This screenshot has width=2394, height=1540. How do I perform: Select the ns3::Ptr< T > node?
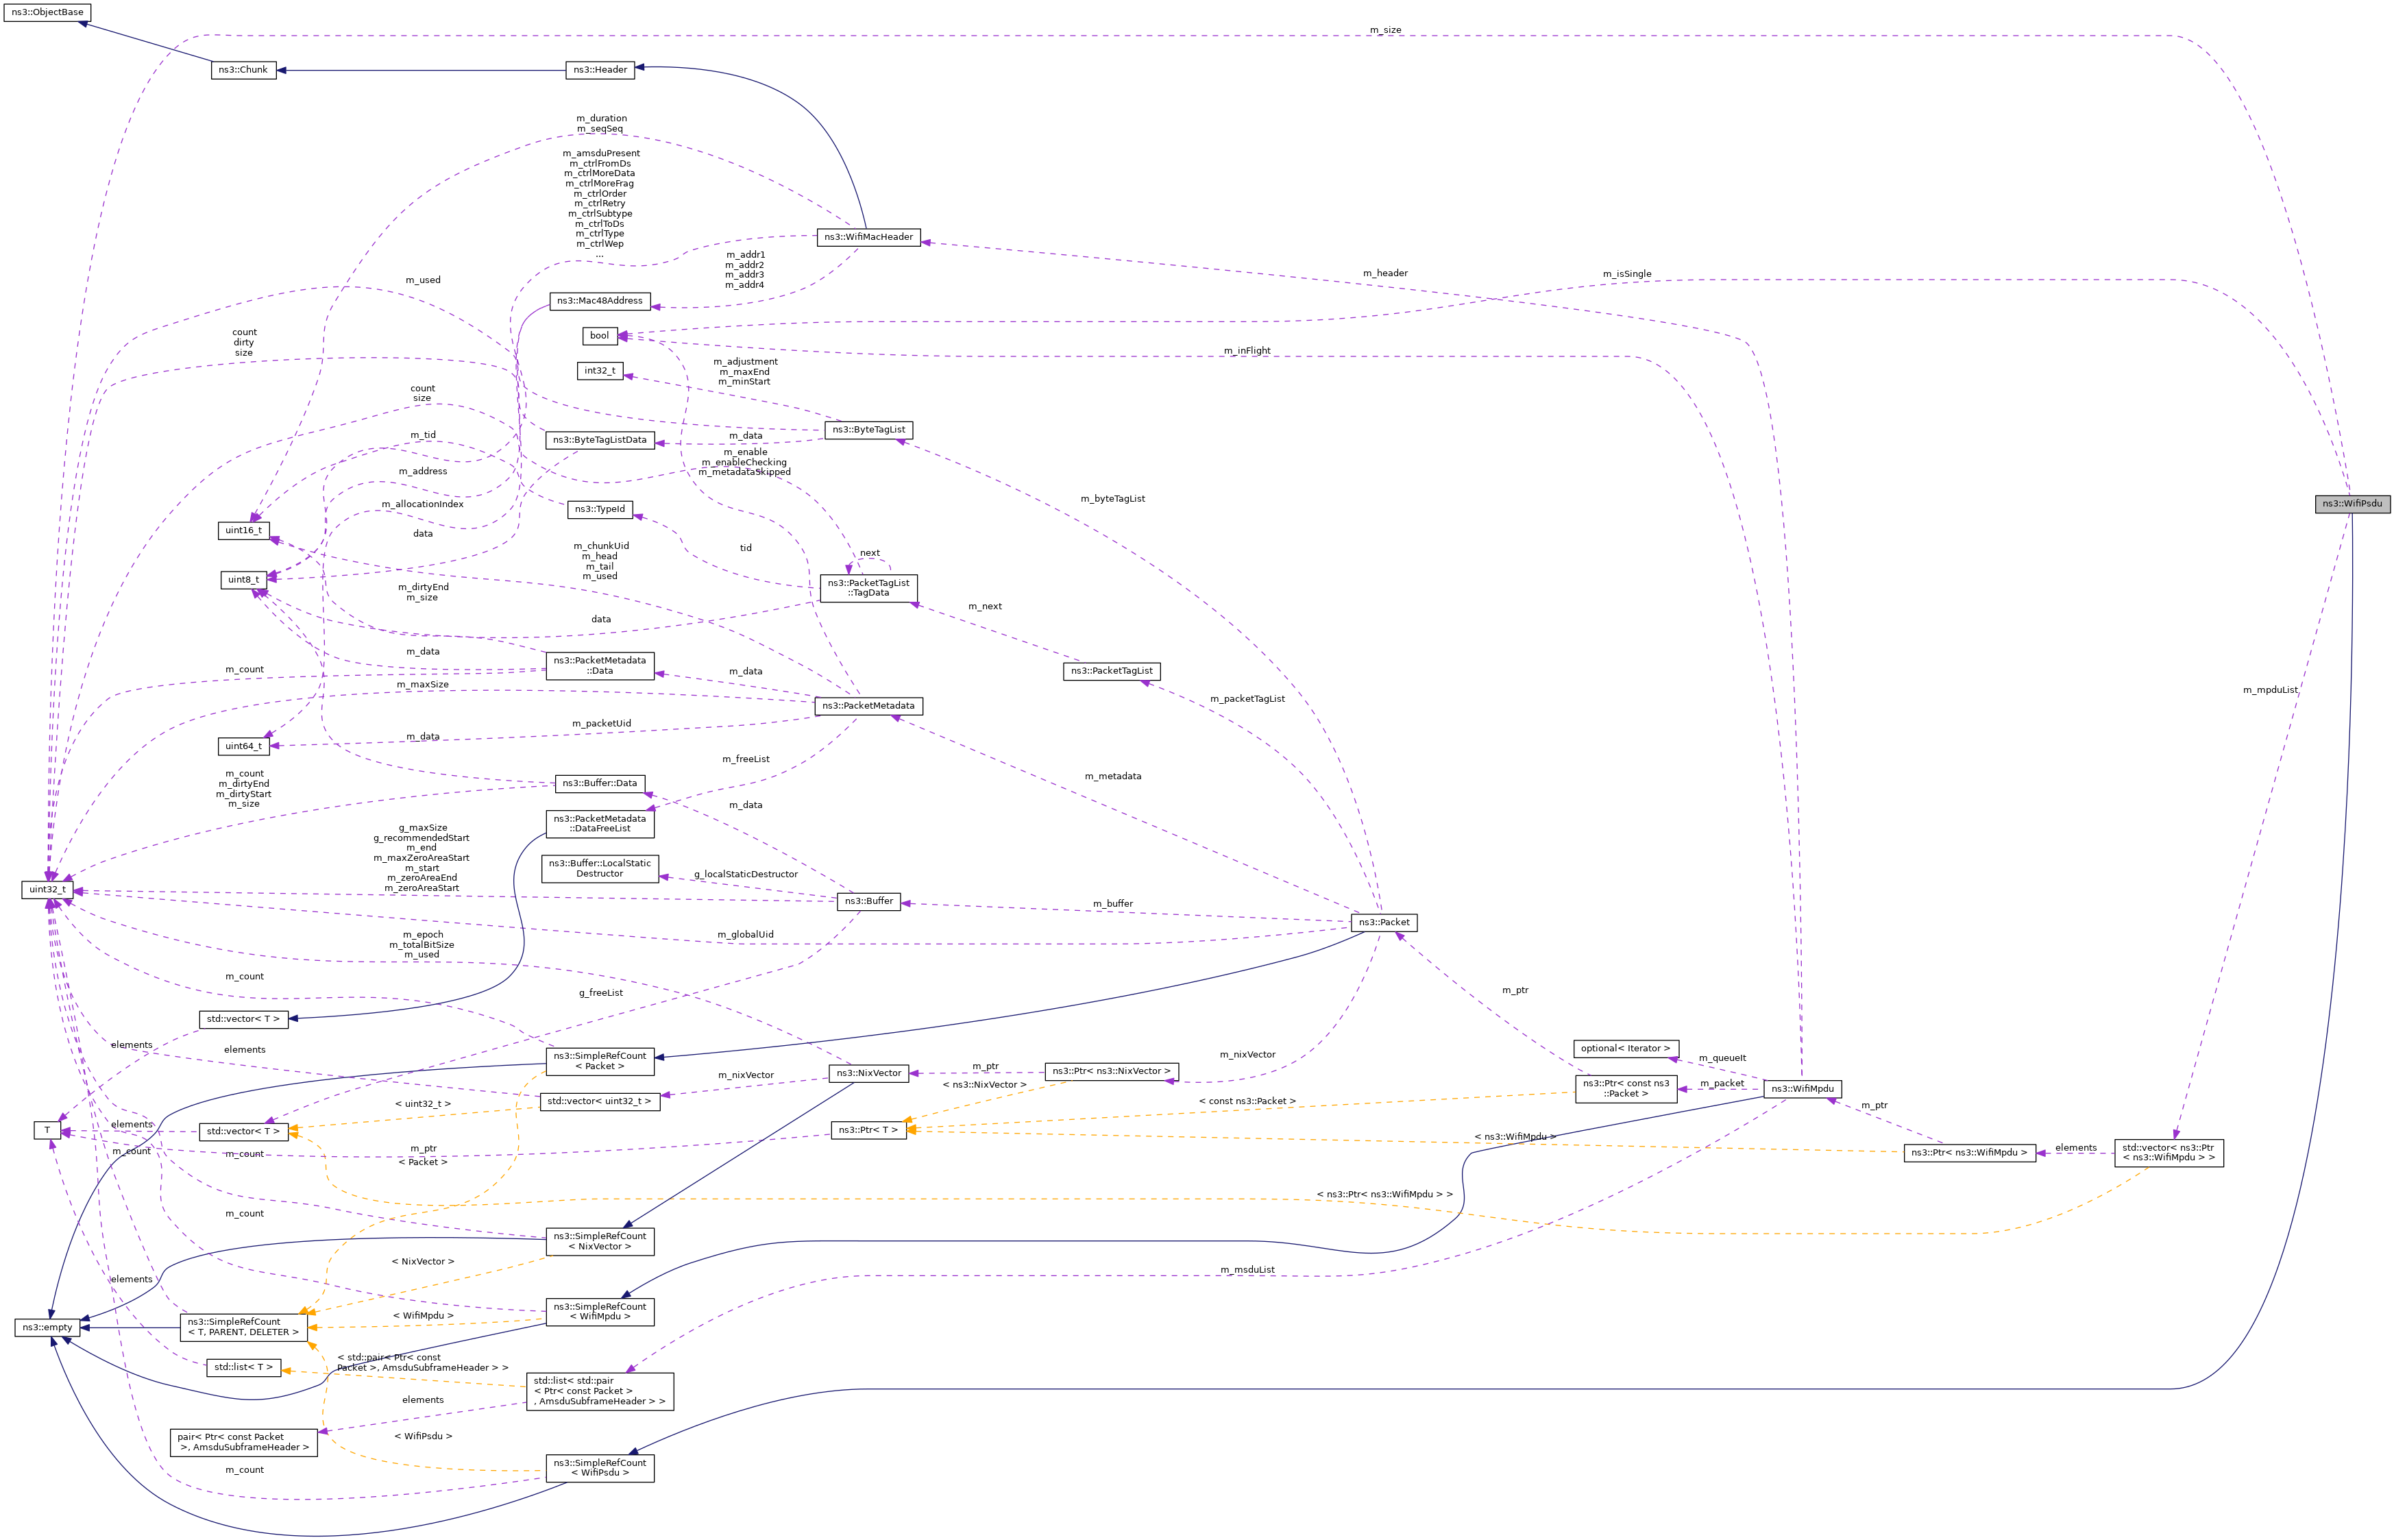click(x=868, y=1131)
